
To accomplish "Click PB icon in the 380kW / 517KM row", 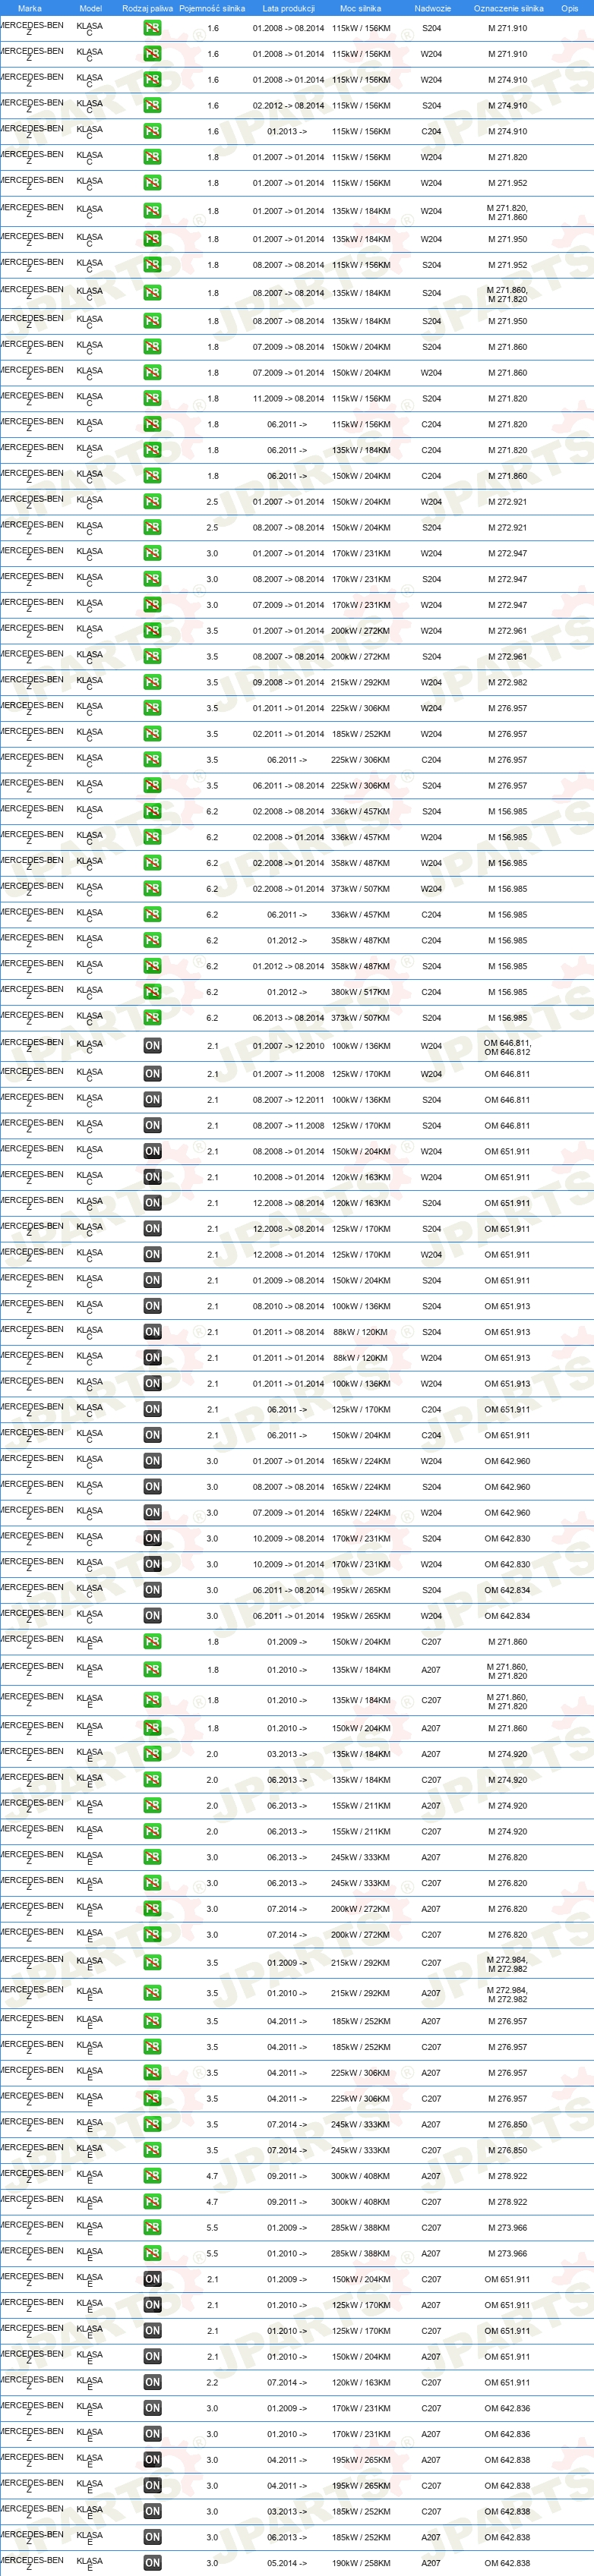I will pos(152,992).
